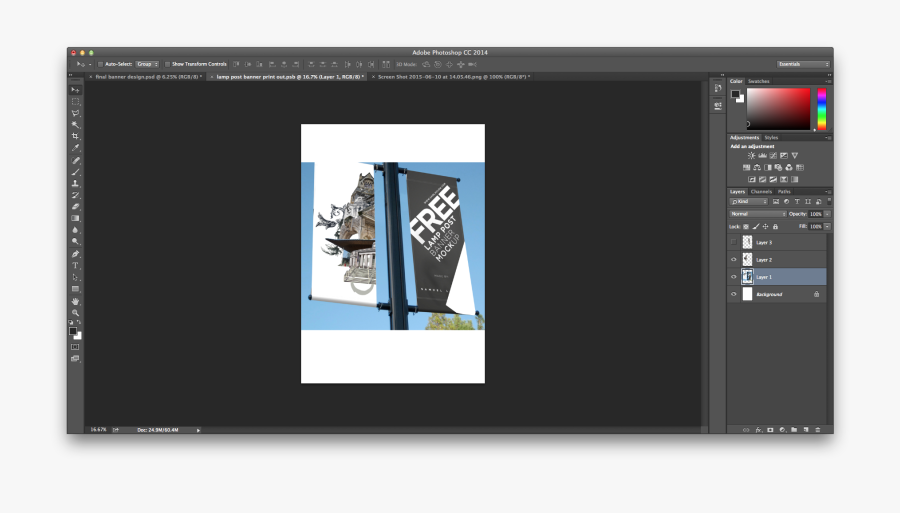Switch to the Channels panel tab
The image size is (900, 513).
click(761, 191)
